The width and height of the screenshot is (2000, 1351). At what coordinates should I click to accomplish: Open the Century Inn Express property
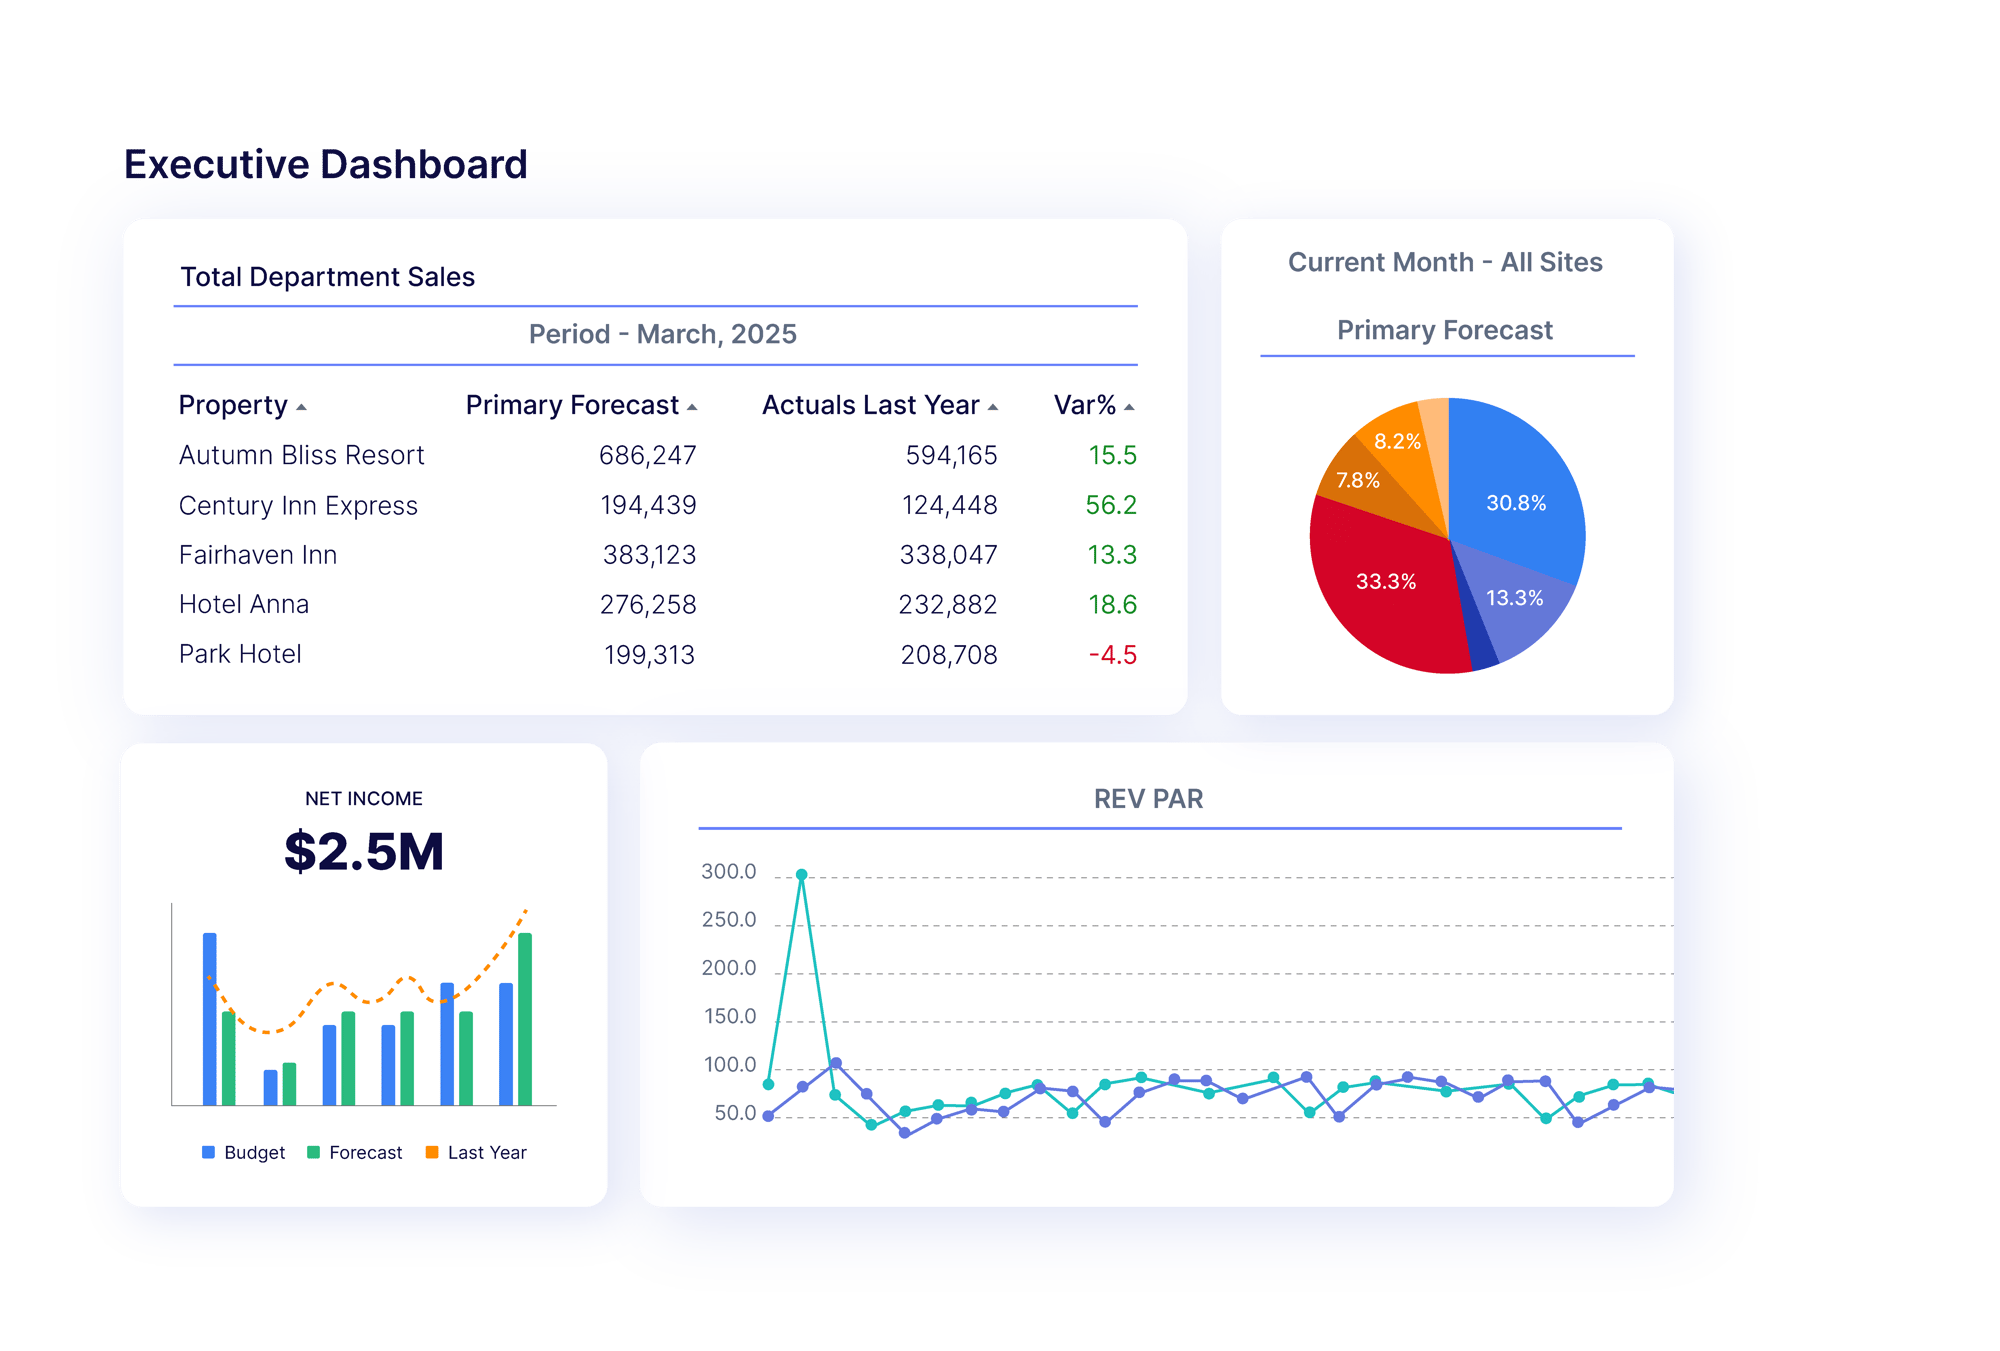tap(298, 505)
